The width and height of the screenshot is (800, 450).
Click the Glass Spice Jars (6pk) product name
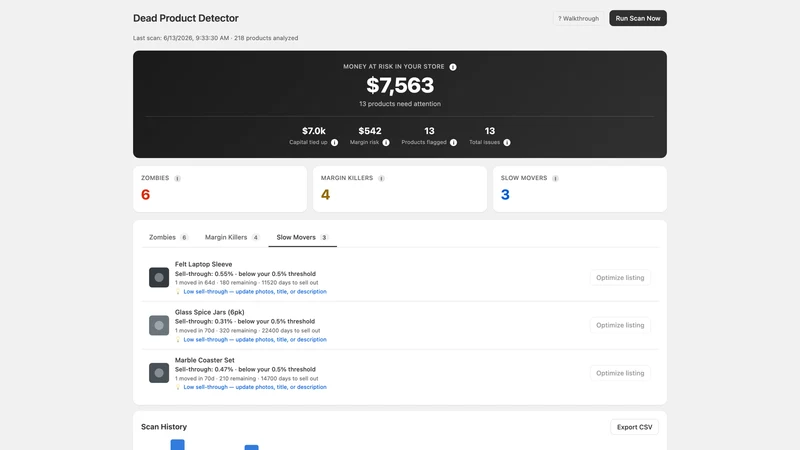(210, 312)
